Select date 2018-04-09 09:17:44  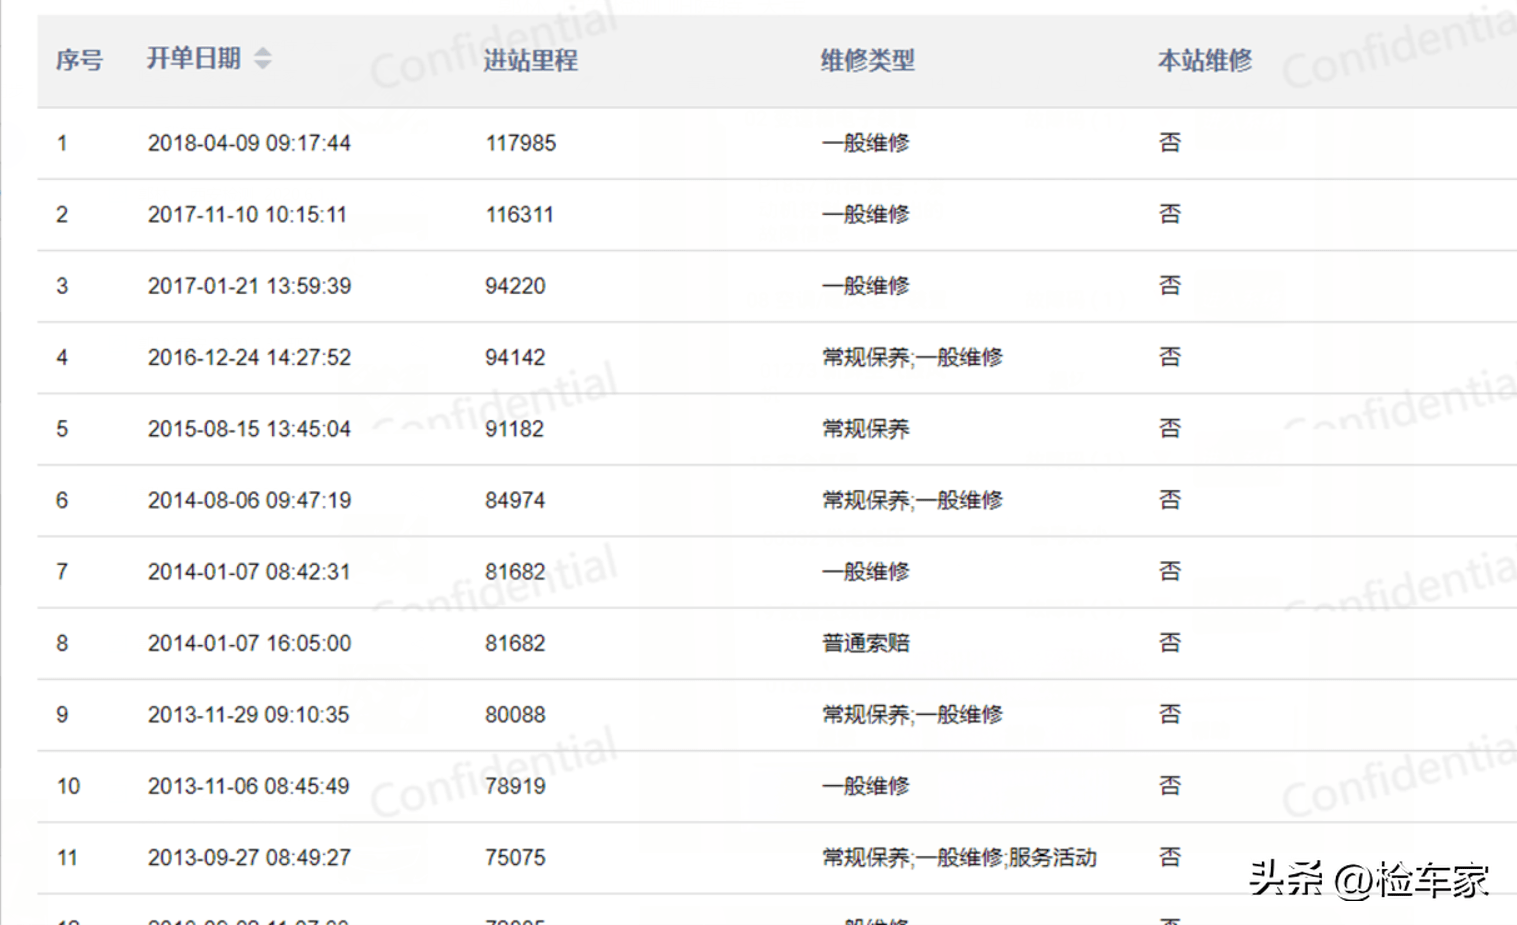pos(249,143)
